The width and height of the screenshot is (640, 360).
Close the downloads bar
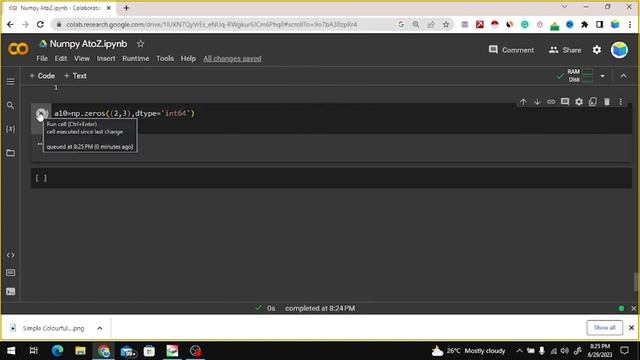tap(631, 327)
